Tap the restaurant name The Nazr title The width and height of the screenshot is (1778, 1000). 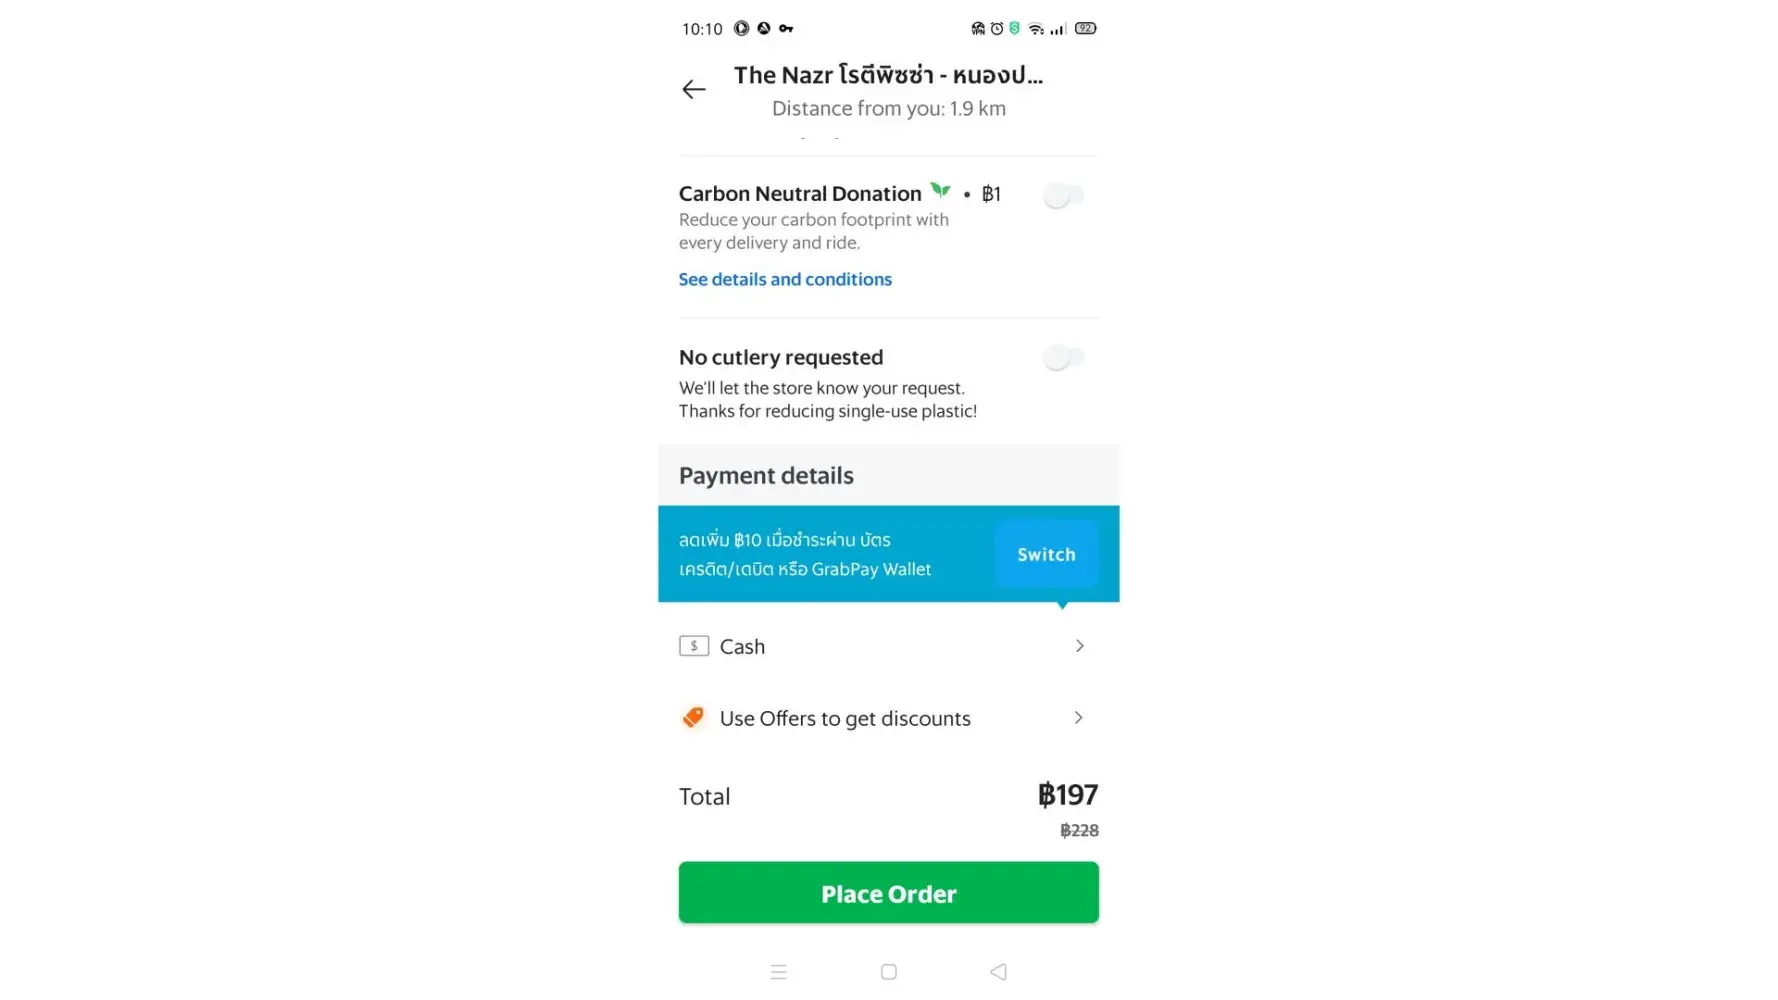click(x=888, y=75)
